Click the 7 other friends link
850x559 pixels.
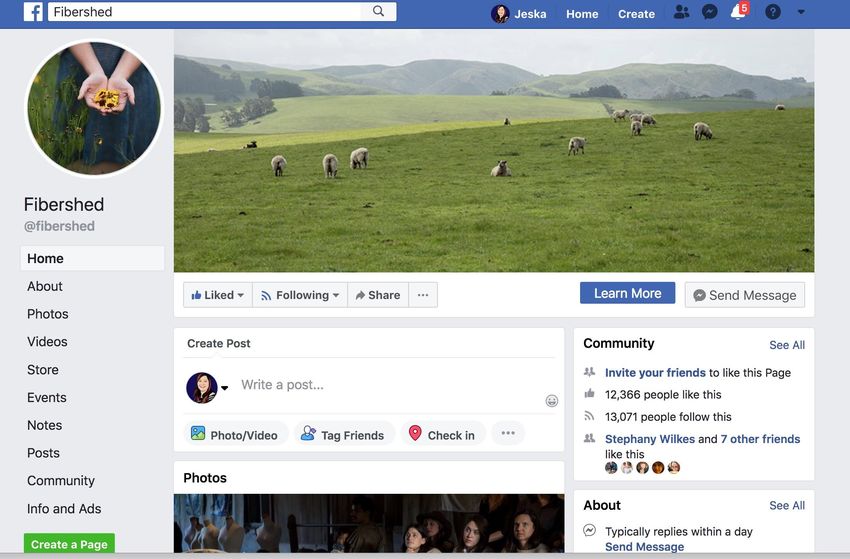(x=760, y=439)
